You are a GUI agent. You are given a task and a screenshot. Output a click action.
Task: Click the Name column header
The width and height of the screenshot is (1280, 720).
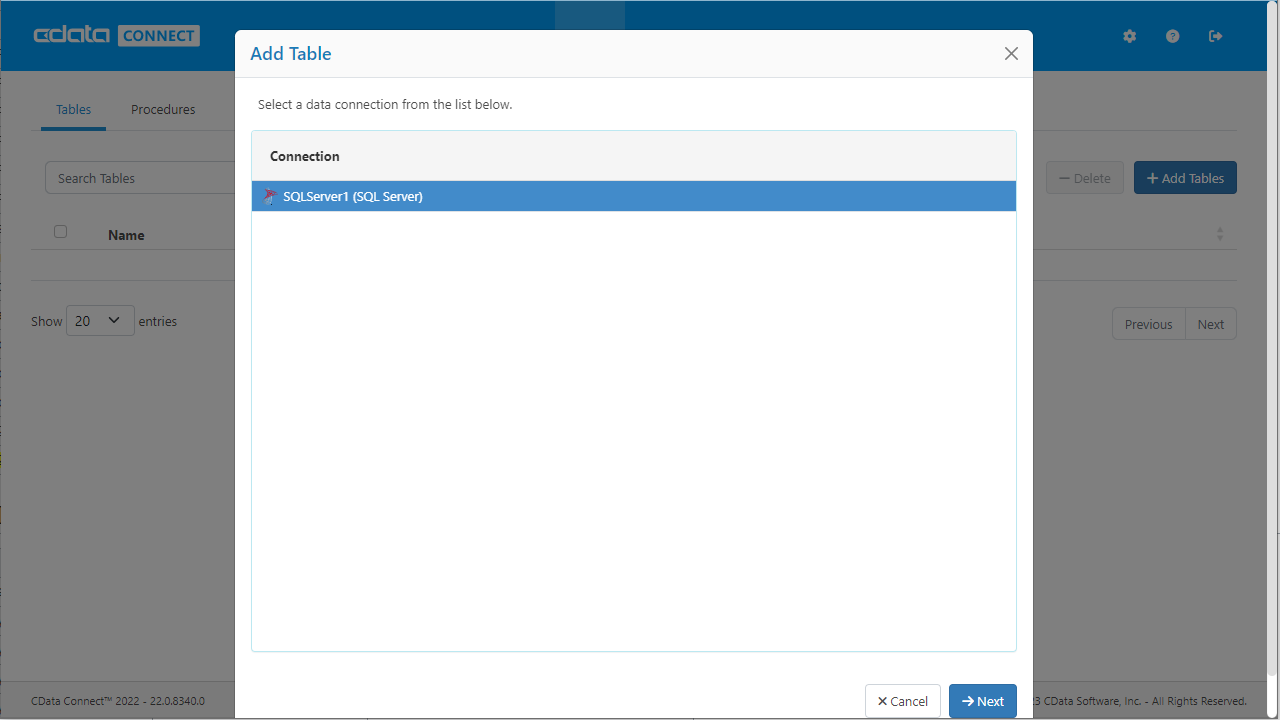tap(126, 235)
